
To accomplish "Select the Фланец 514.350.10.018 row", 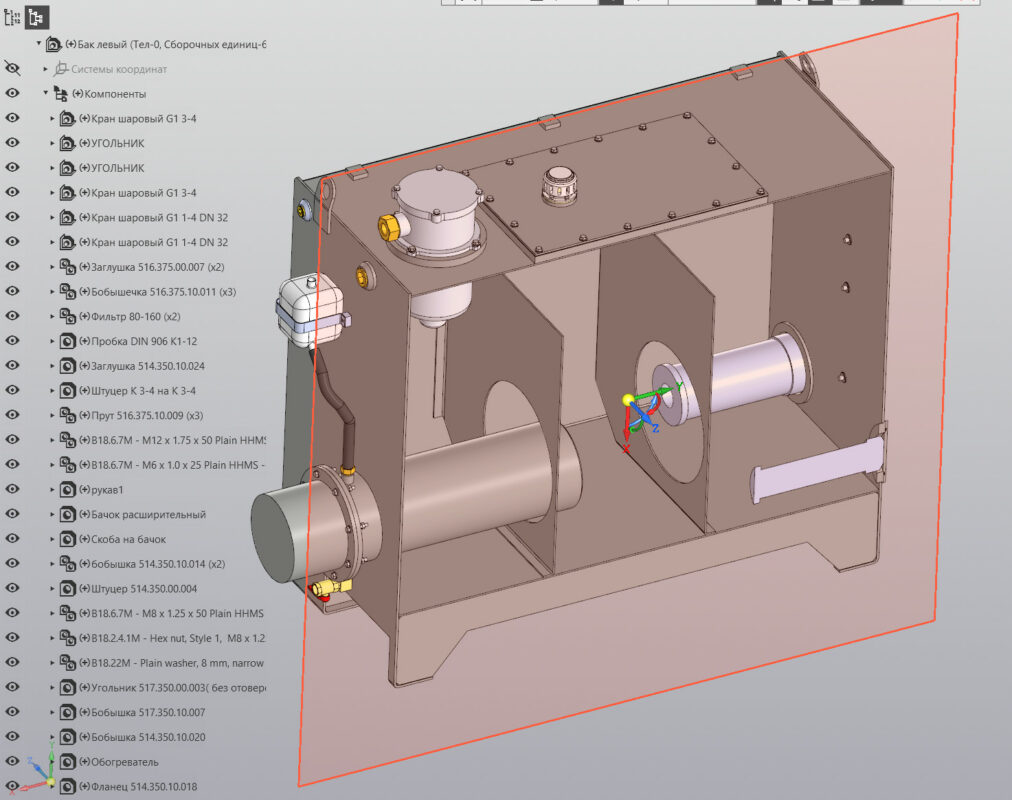I will (x=138, y=786).
